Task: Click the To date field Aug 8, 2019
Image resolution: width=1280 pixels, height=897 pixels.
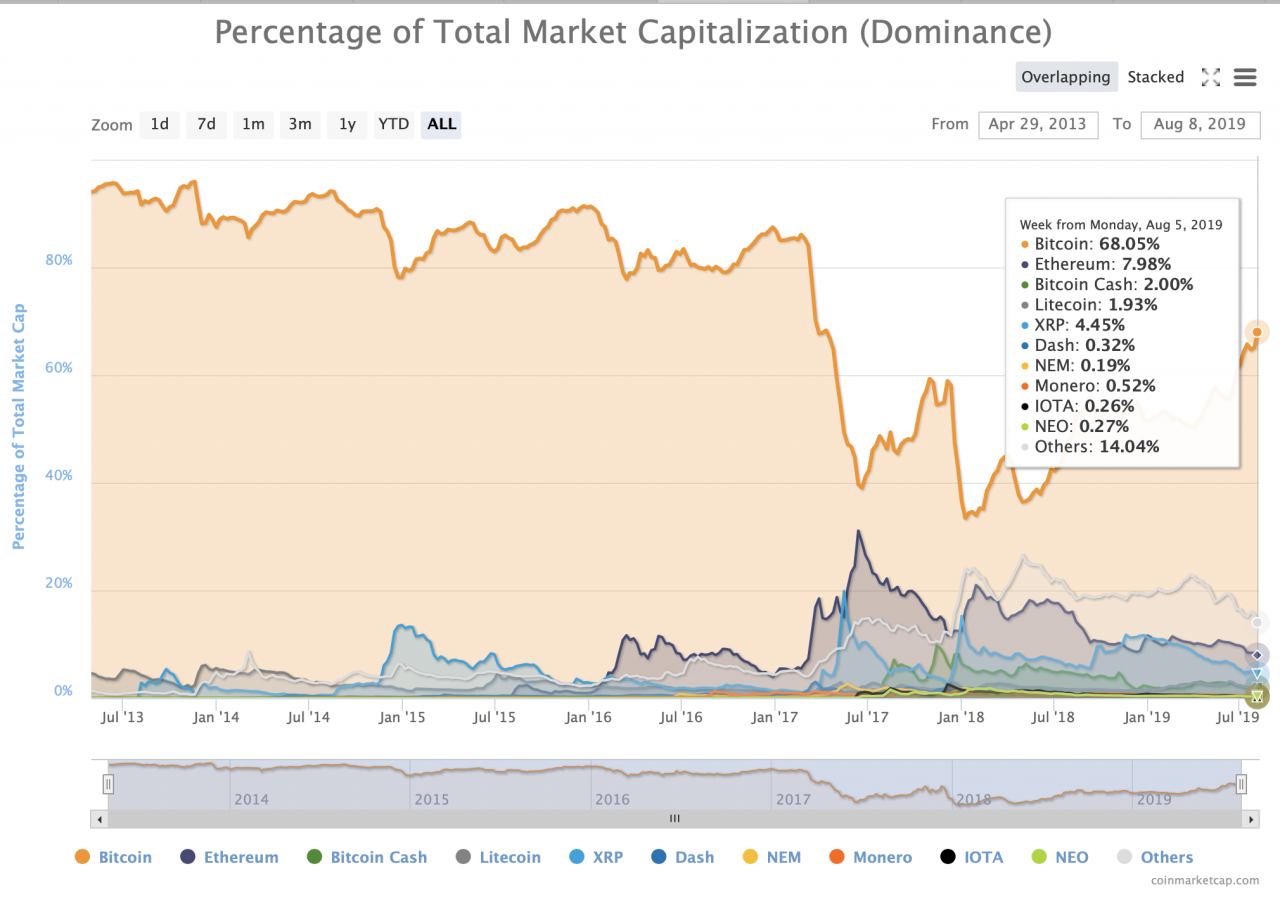Action: click(1200, 124)
